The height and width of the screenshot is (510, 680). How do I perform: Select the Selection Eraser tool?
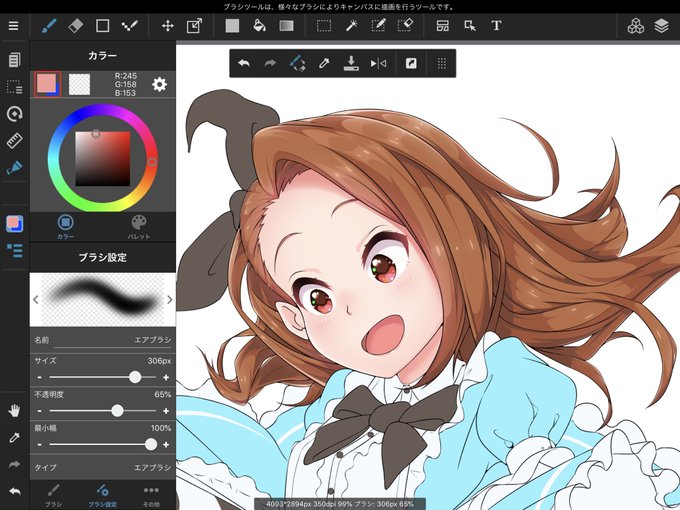pos(405,26)
